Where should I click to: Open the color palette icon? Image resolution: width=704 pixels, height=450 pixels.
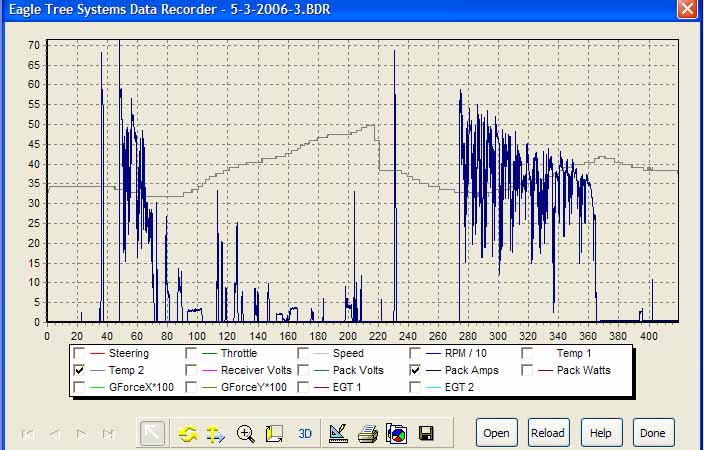397,434
